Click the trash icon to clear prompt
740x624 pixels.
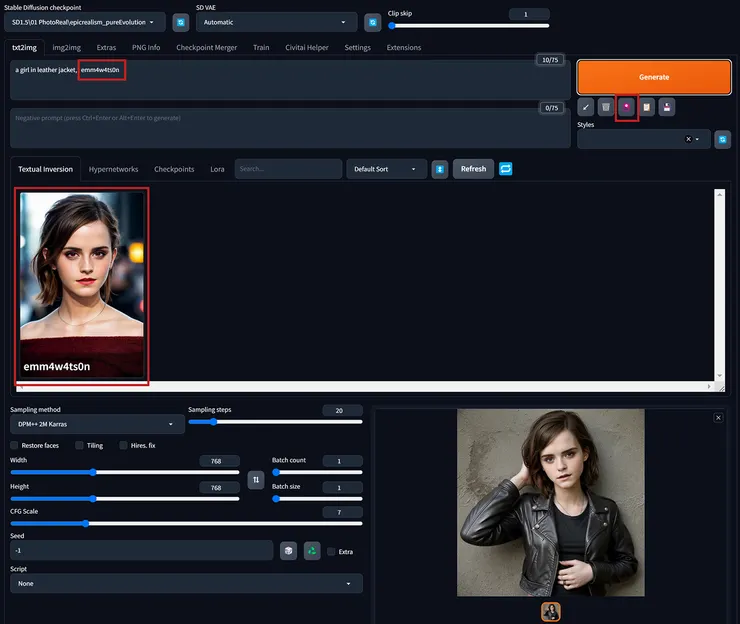pyautogui.click(x=605, y=106)
